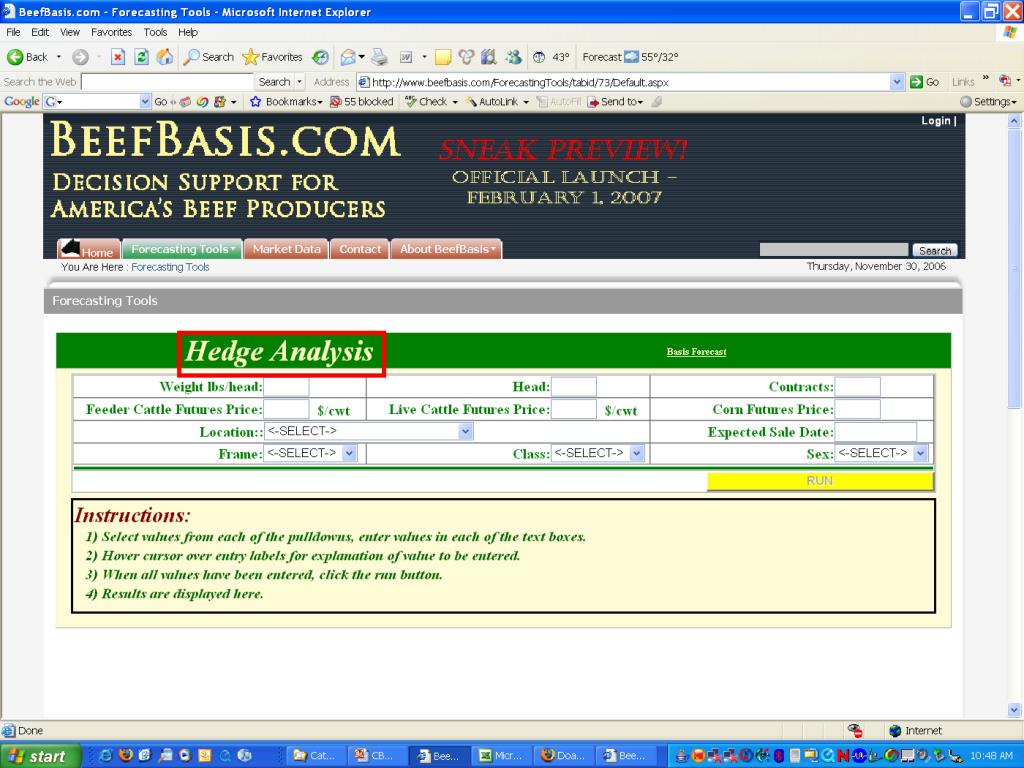
Task: Click the Forecasting Tools breadcrumb link
Action: (170, 267)
